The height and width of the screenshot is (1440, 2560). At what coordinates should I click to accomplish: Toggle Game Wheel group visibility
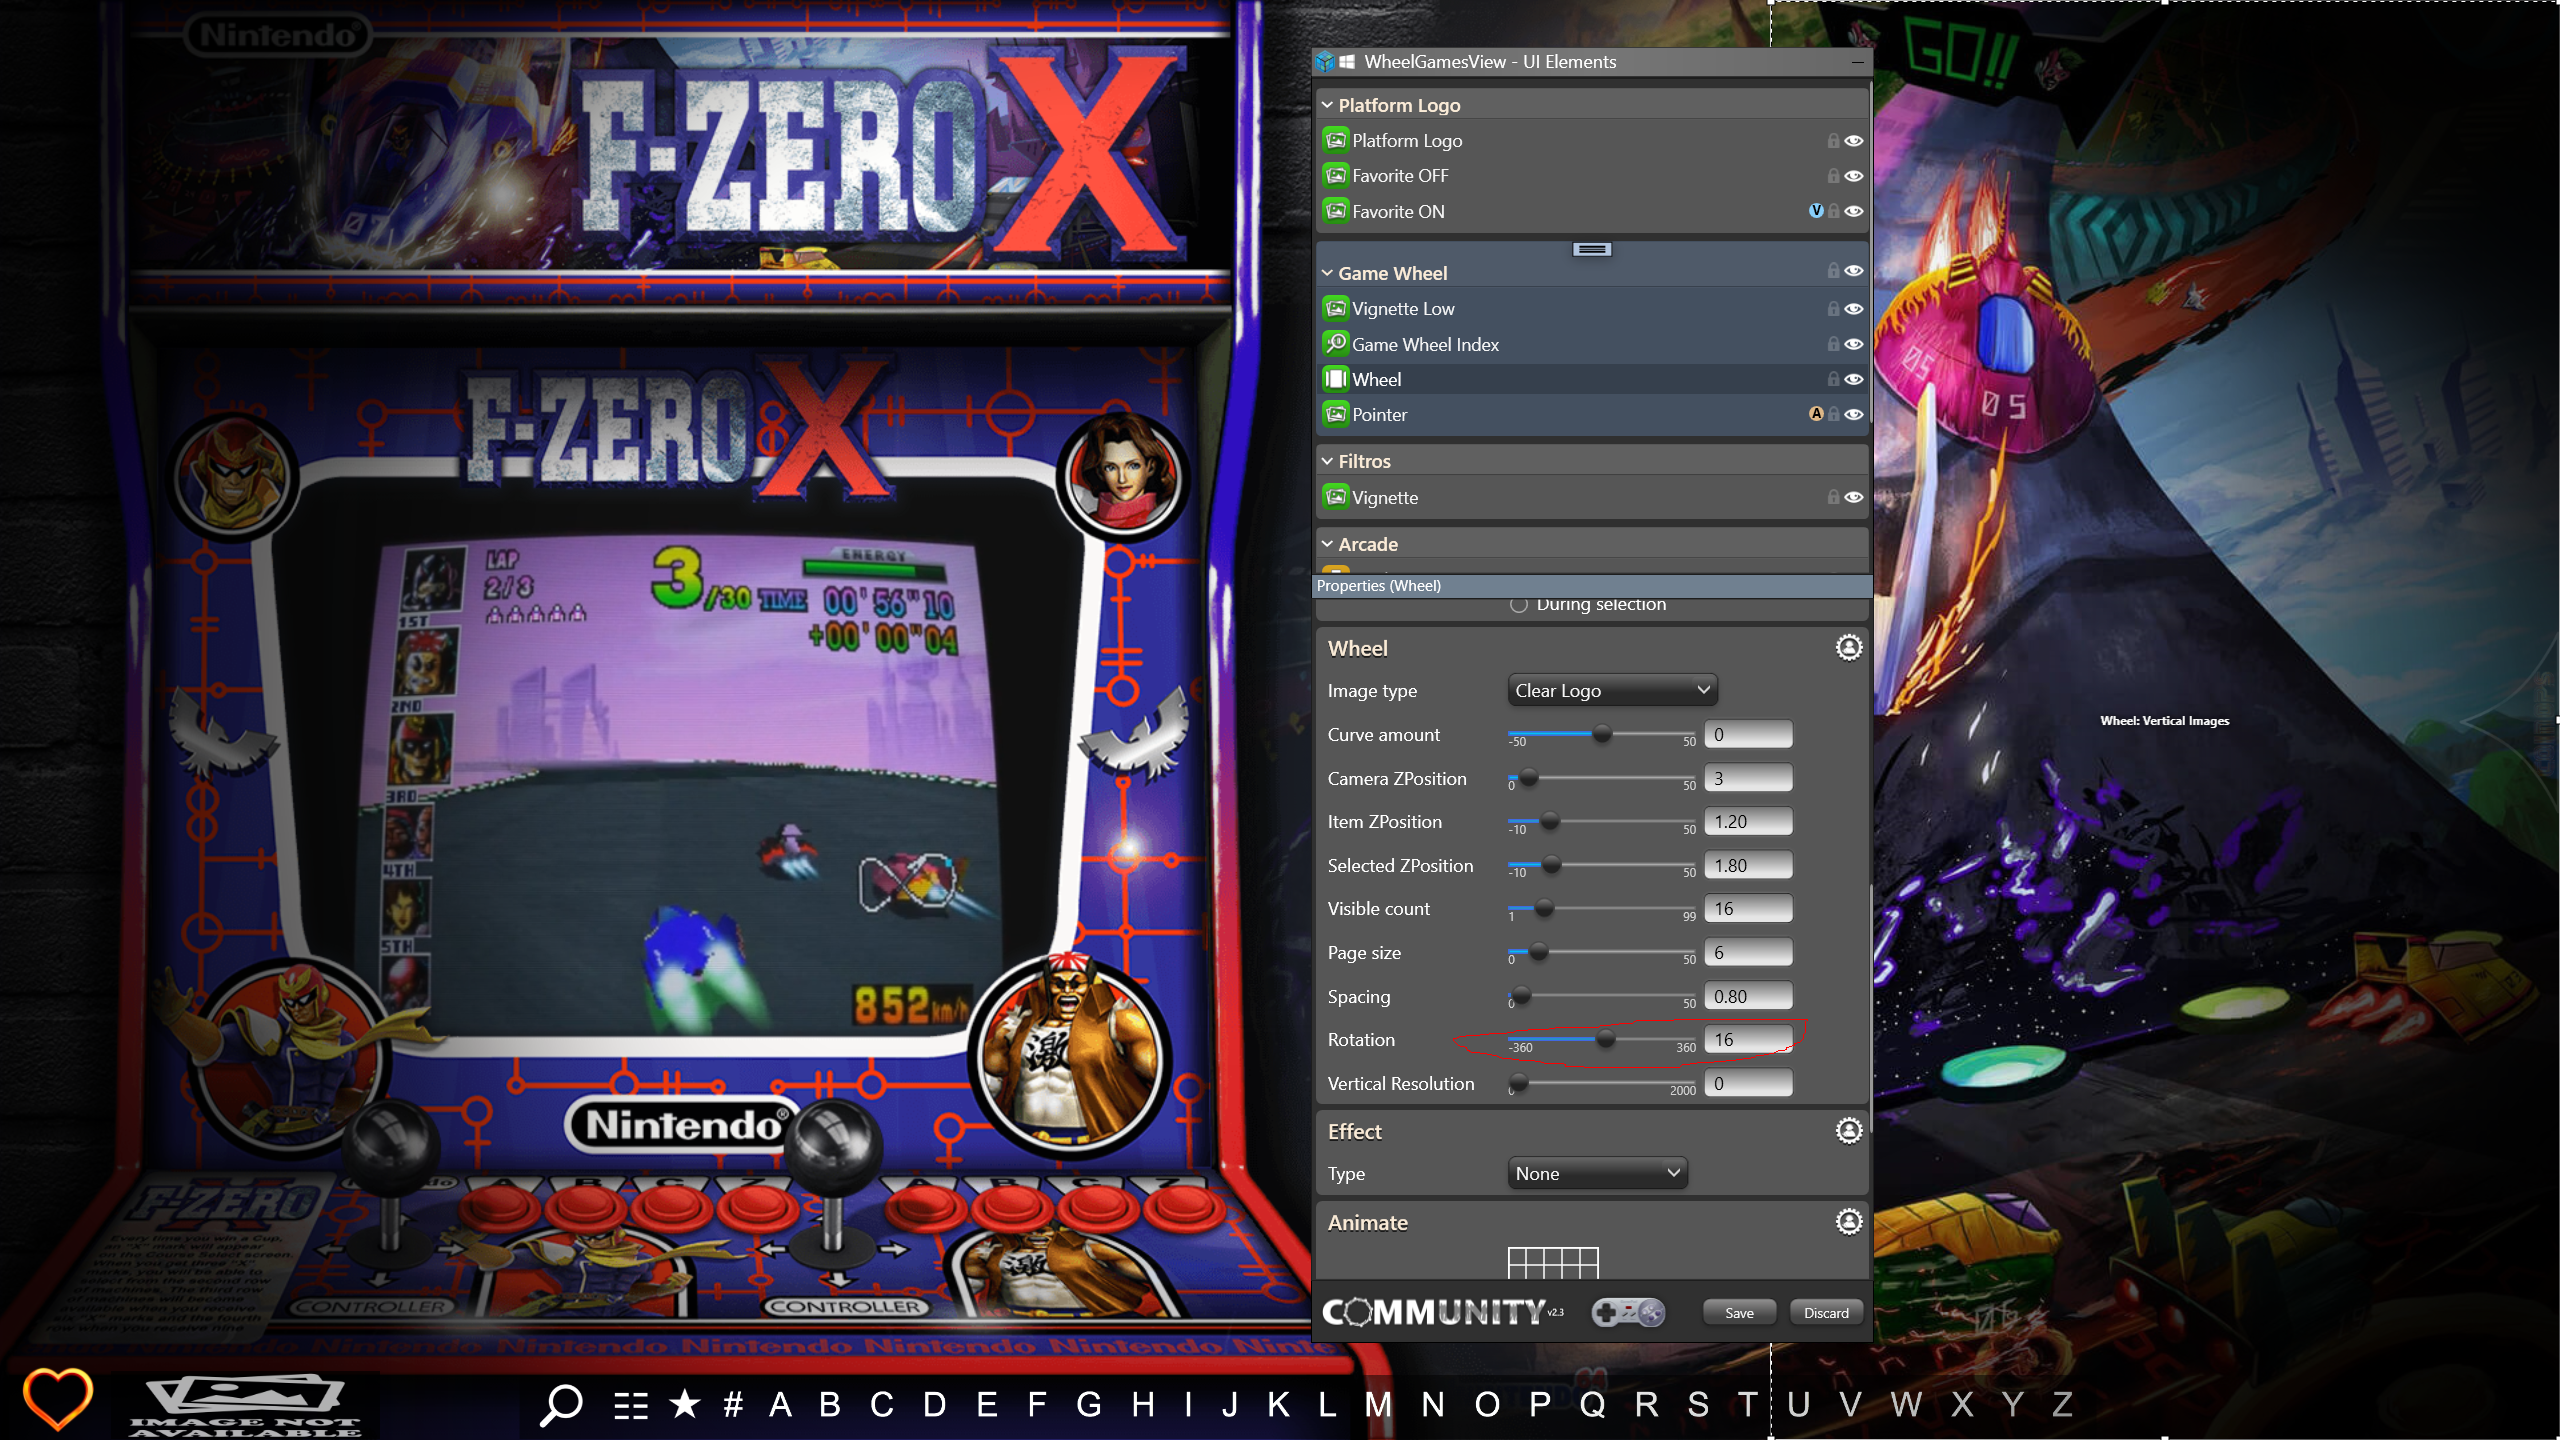1854,271
